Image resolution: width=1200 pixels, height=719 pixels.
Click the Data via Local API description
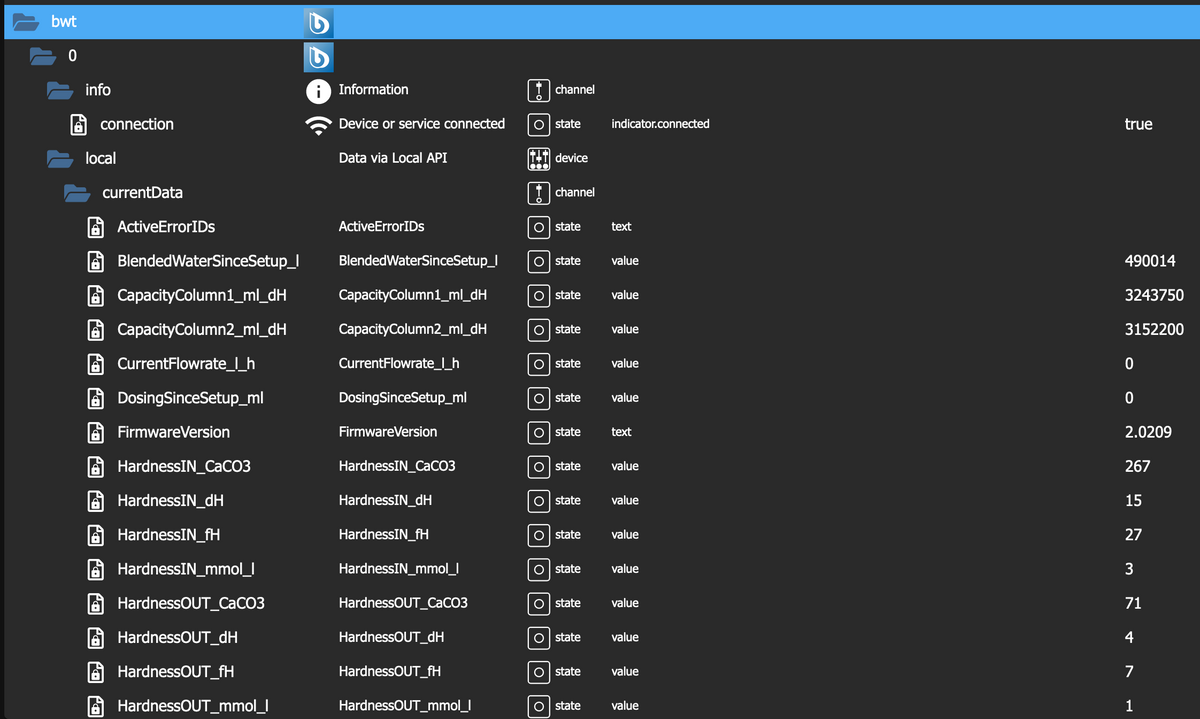pos(392,158)
